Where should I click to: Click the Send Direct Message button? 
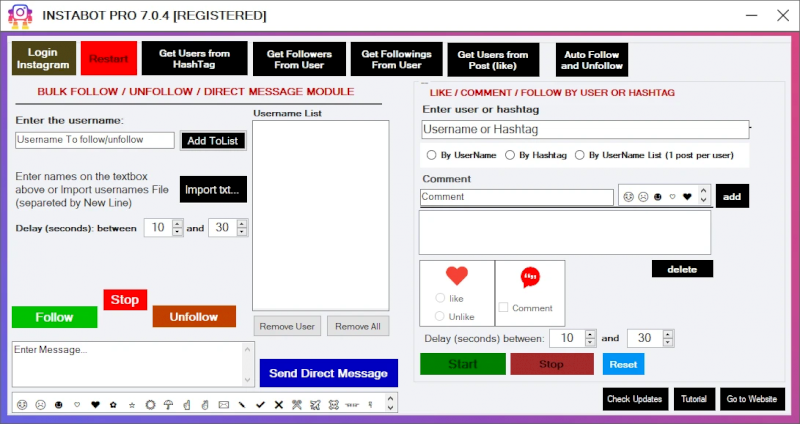(329, 373)
